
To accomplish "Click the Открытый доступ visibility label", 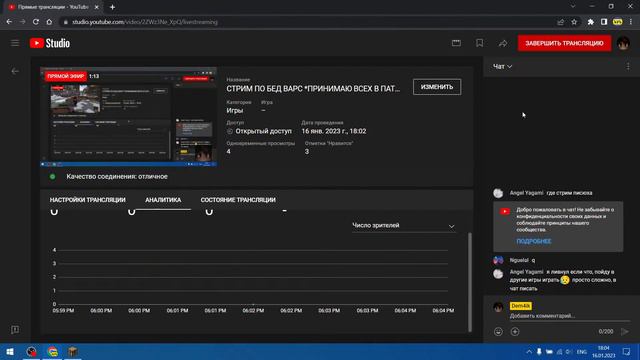I will pos(263,131).
